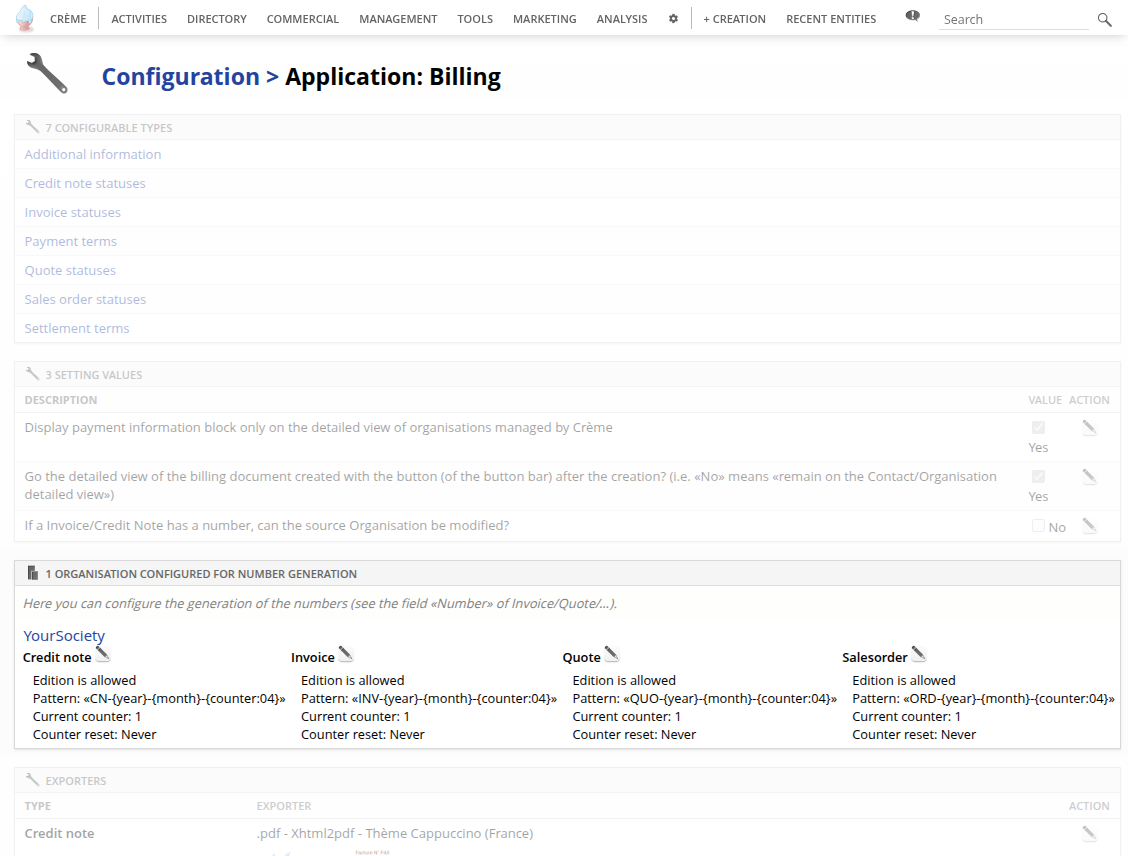Screen dimensions: 1128x856
Task: Click the Type column header in Exporters
Action: pyautogui.click(x=37, y=806)
